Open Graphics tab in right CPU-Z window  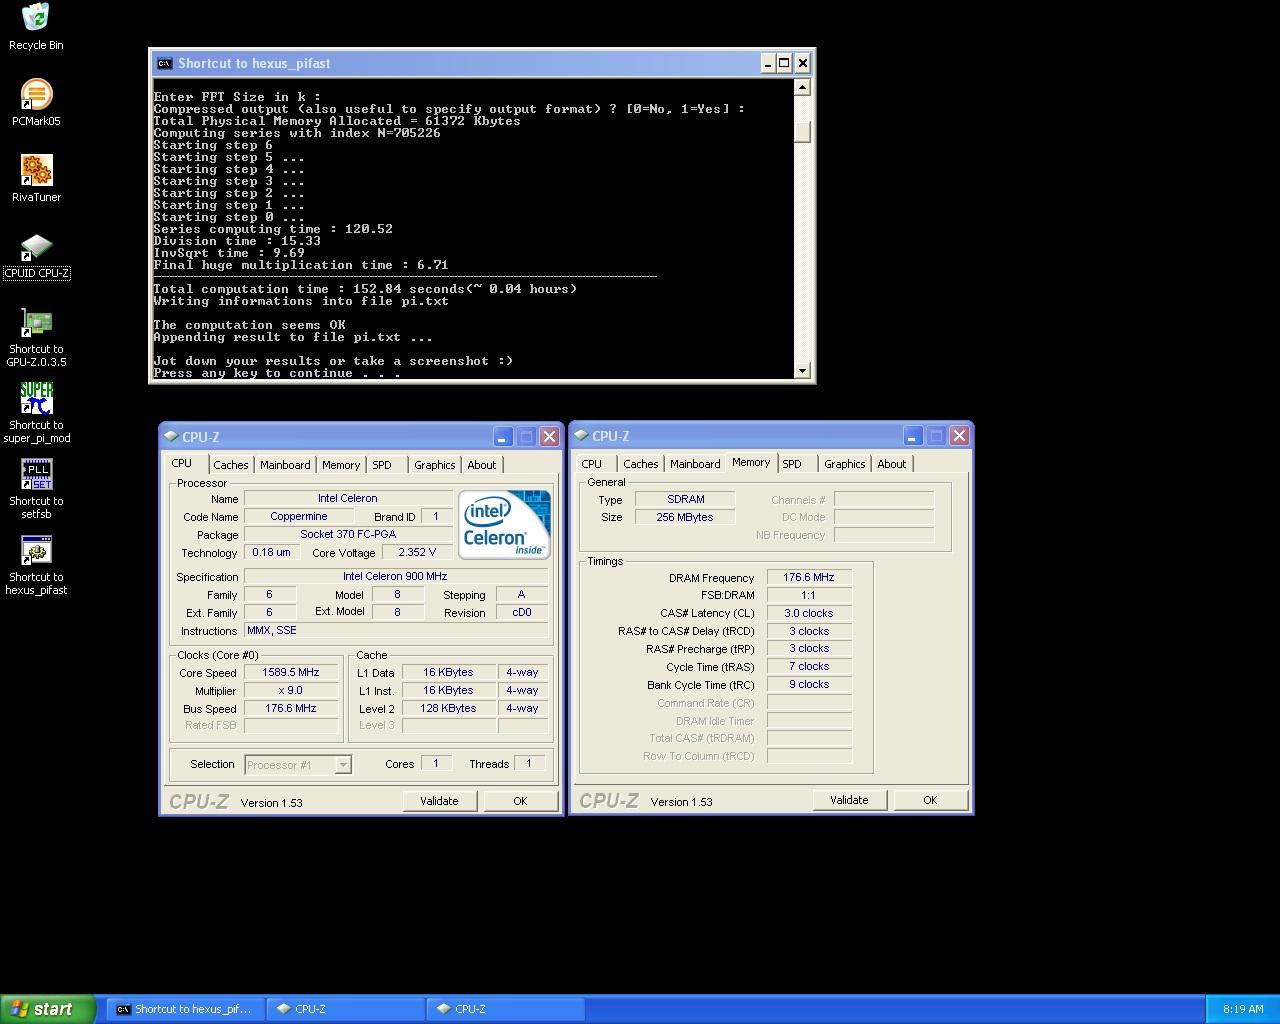(845, 464)
